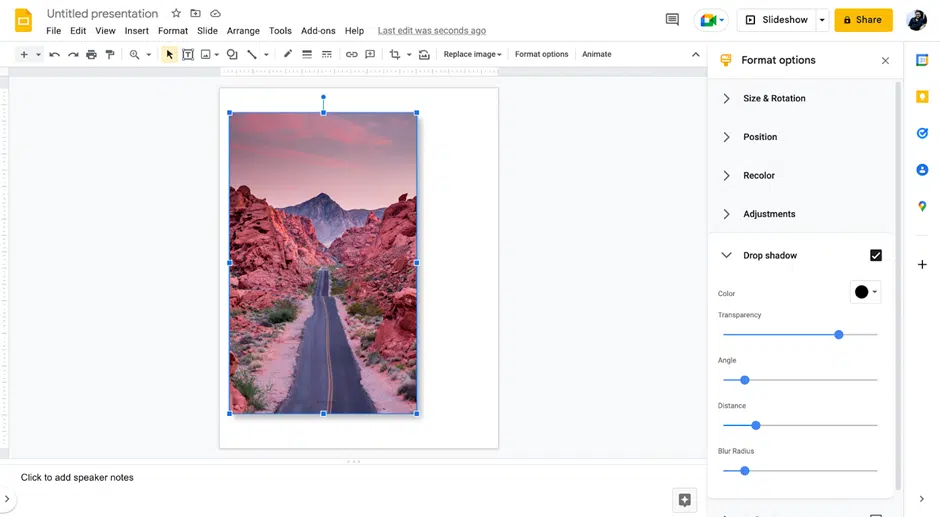Click the drop shadow Transparency slider handle

(839, 335)
